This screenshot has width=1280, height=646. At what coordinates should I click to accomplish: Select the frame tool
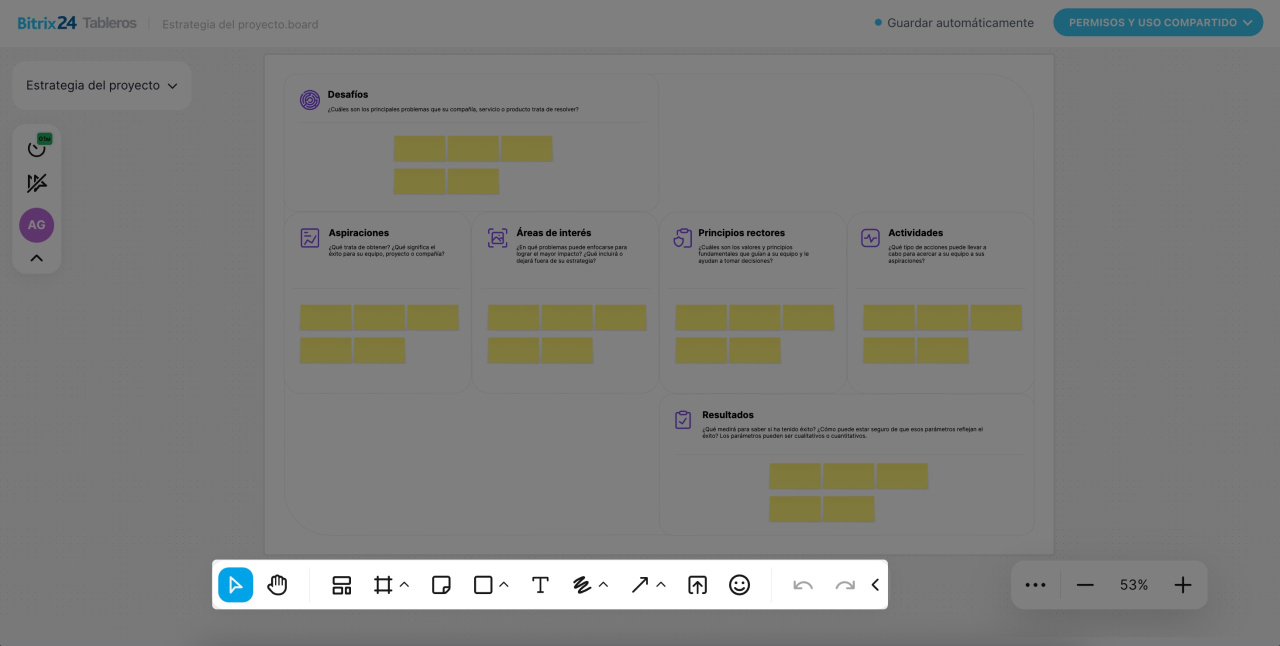[x=383, y=585]
